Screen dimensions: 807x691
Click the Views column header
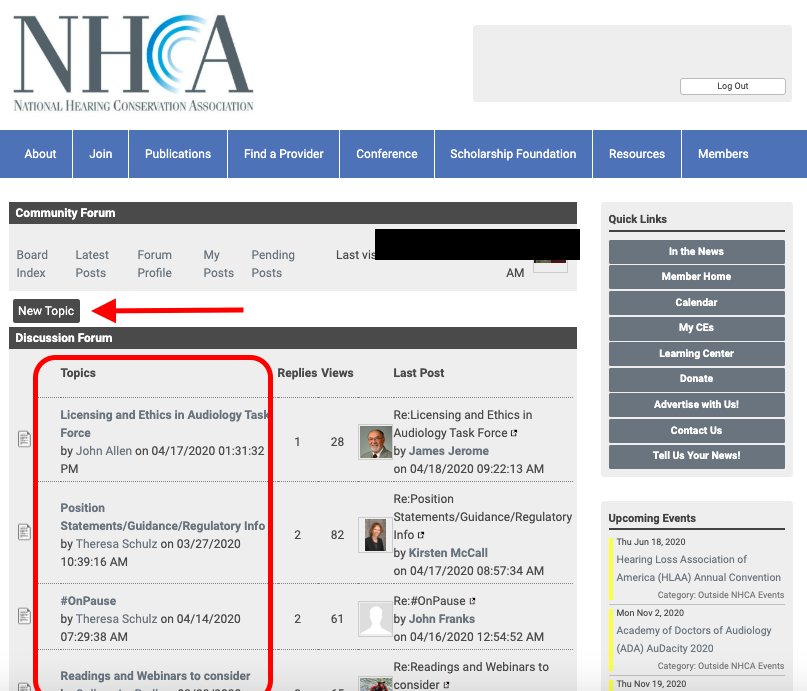(x=337, y=373)
